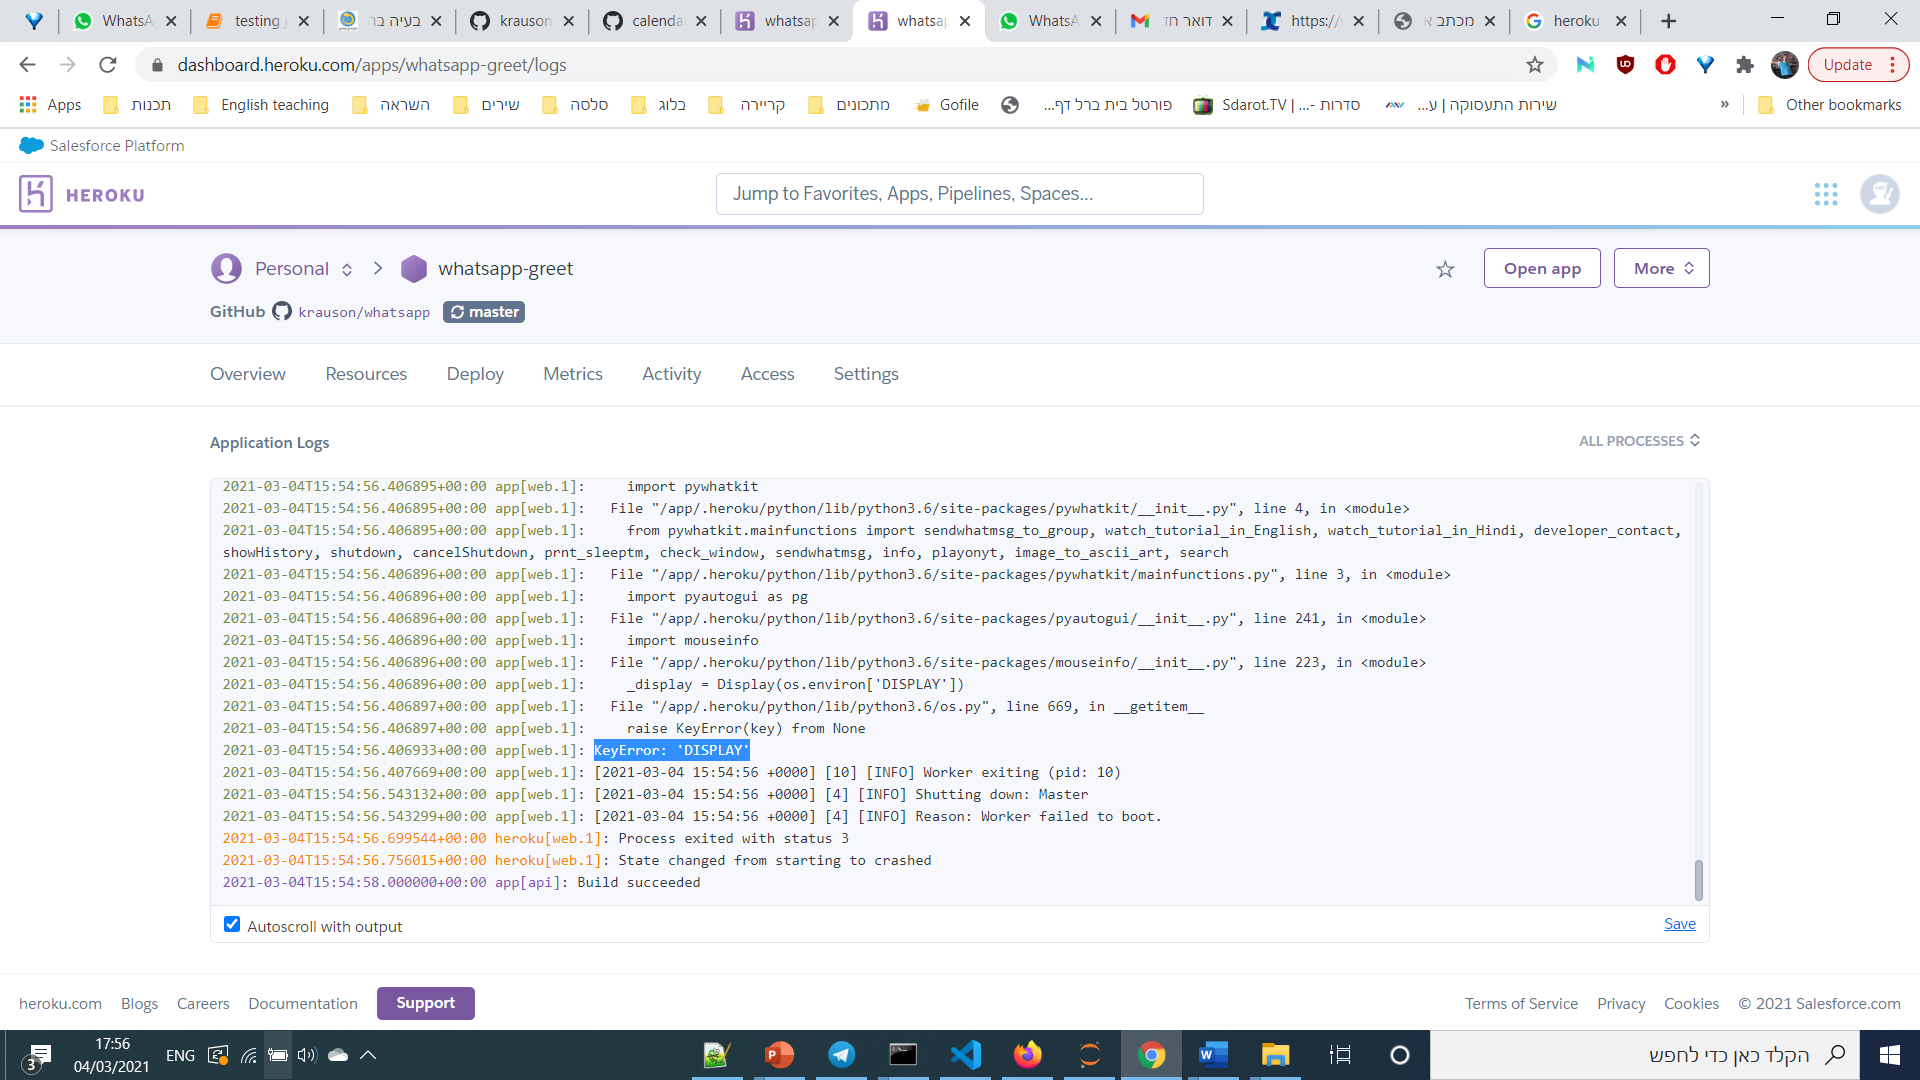Click the volume speaker tray icon
1920x1080 pixels.
pyautogui.click(x=306, y=1055)
